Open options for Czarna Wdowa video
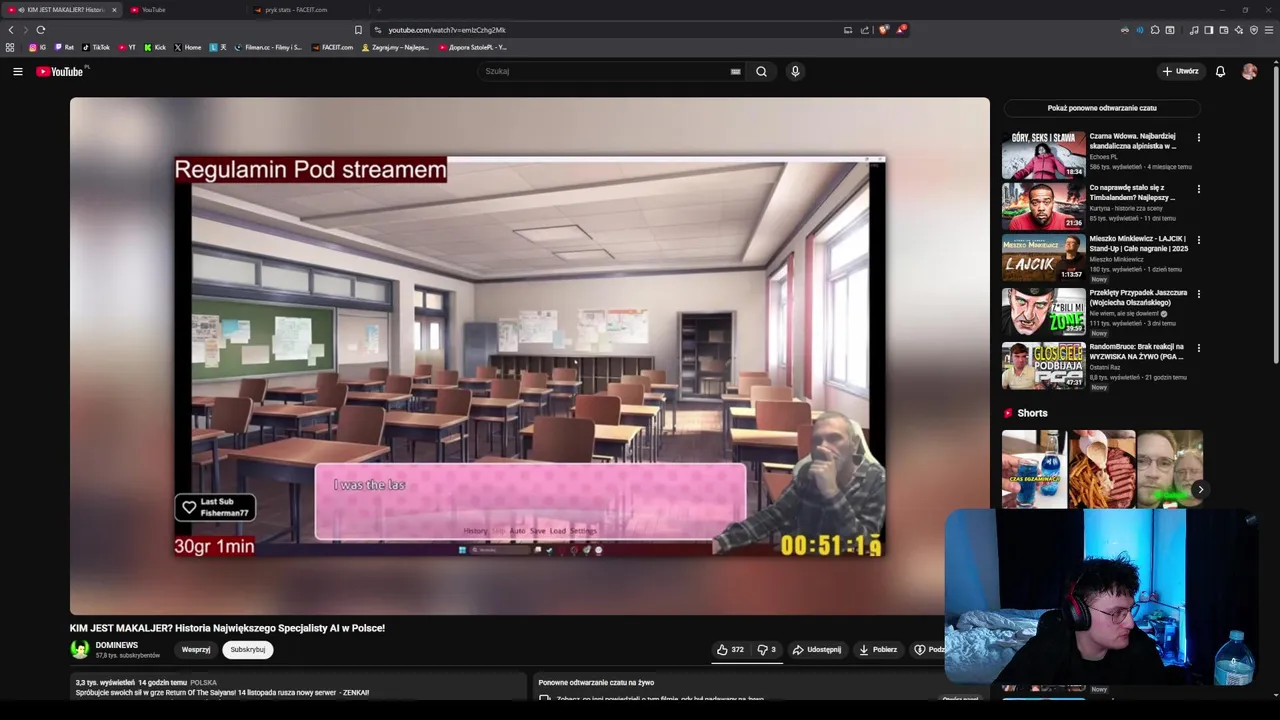1280x720 pixels. click(1198, 138)
